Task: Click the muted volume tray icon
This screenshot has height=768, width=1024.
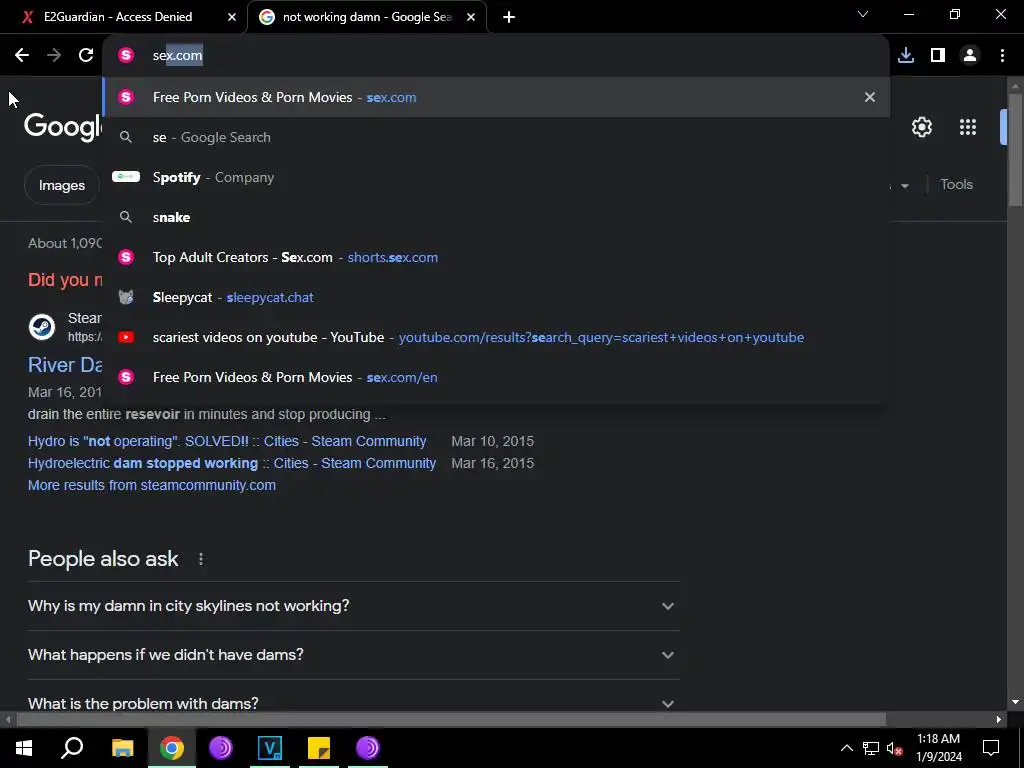Action: coord(895,748)
